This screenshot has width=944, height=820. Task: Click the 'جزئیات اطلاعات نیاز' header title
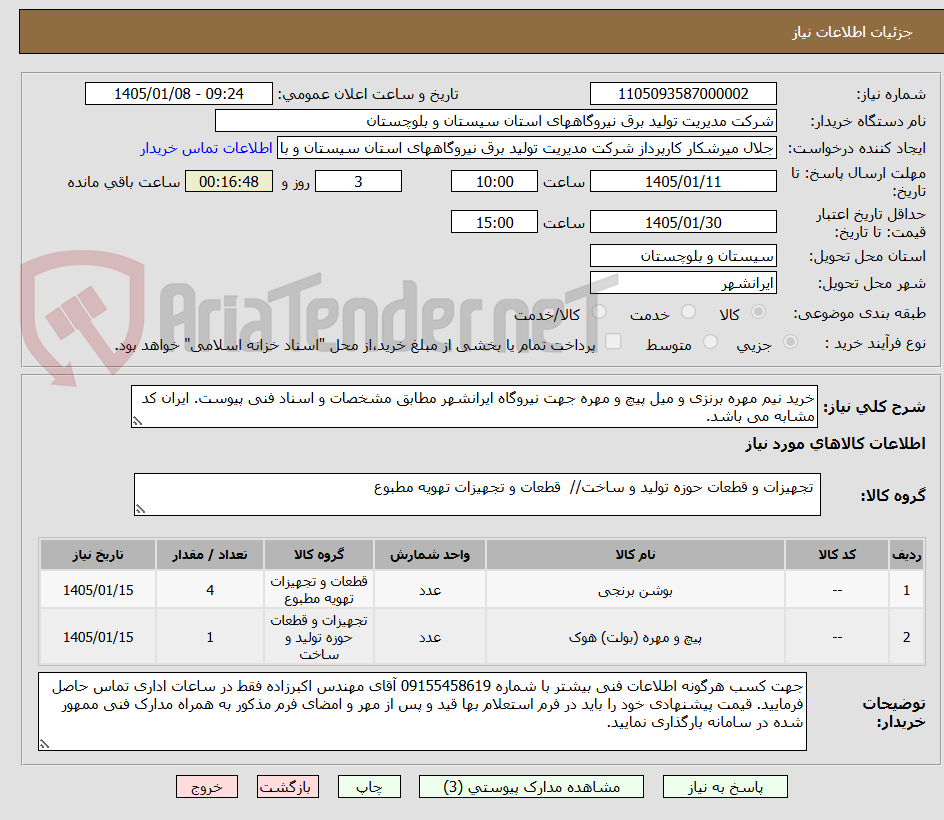tap(852, 32)
